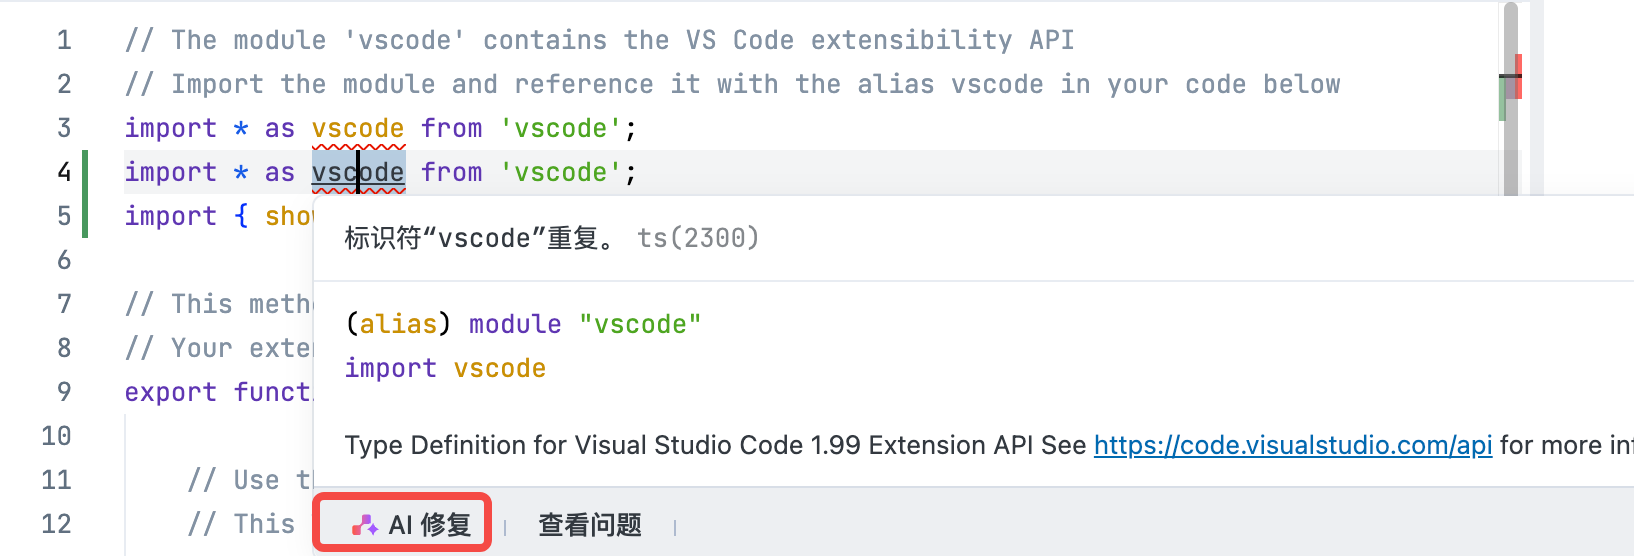Click the red error marker in overview ruler

click(1518, 77)
